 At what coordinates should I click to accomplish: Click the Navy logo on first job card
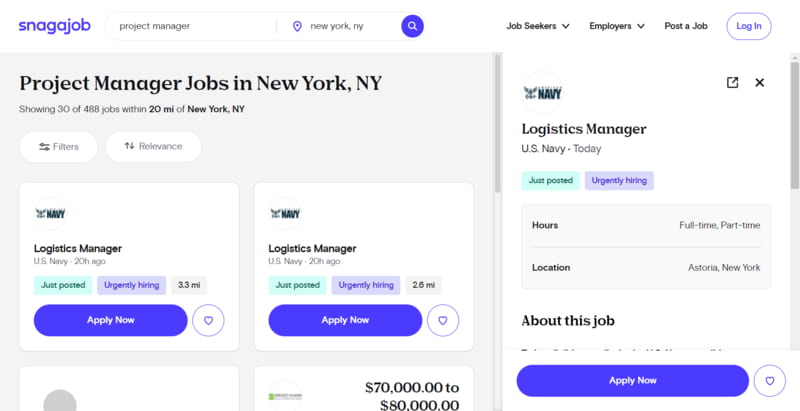coord(51,214)
